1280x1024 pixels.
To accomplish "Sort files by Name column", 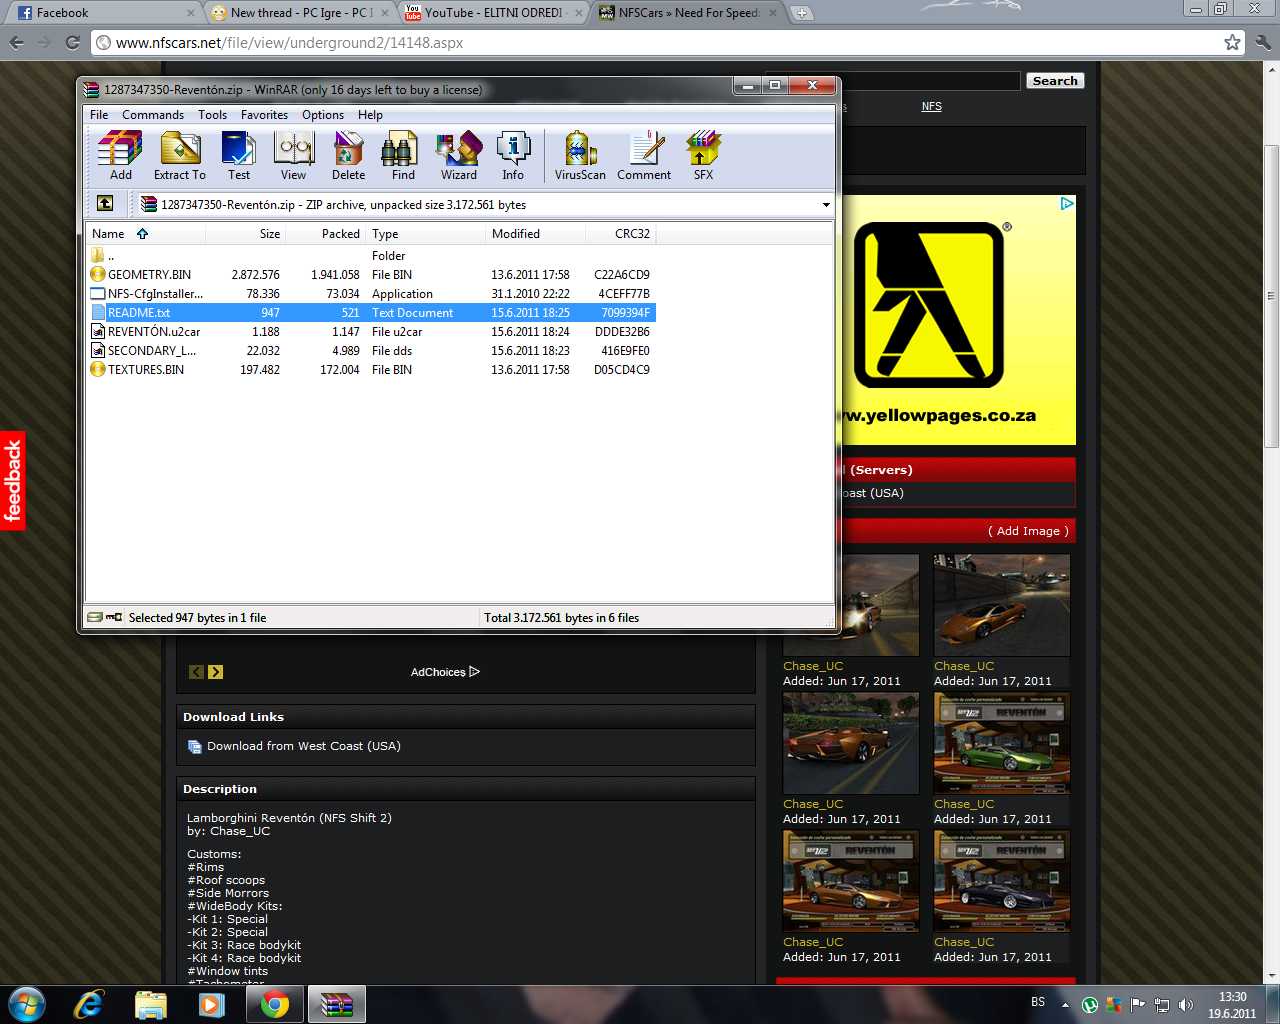I will pyautogui.click(x=146, y=234).
